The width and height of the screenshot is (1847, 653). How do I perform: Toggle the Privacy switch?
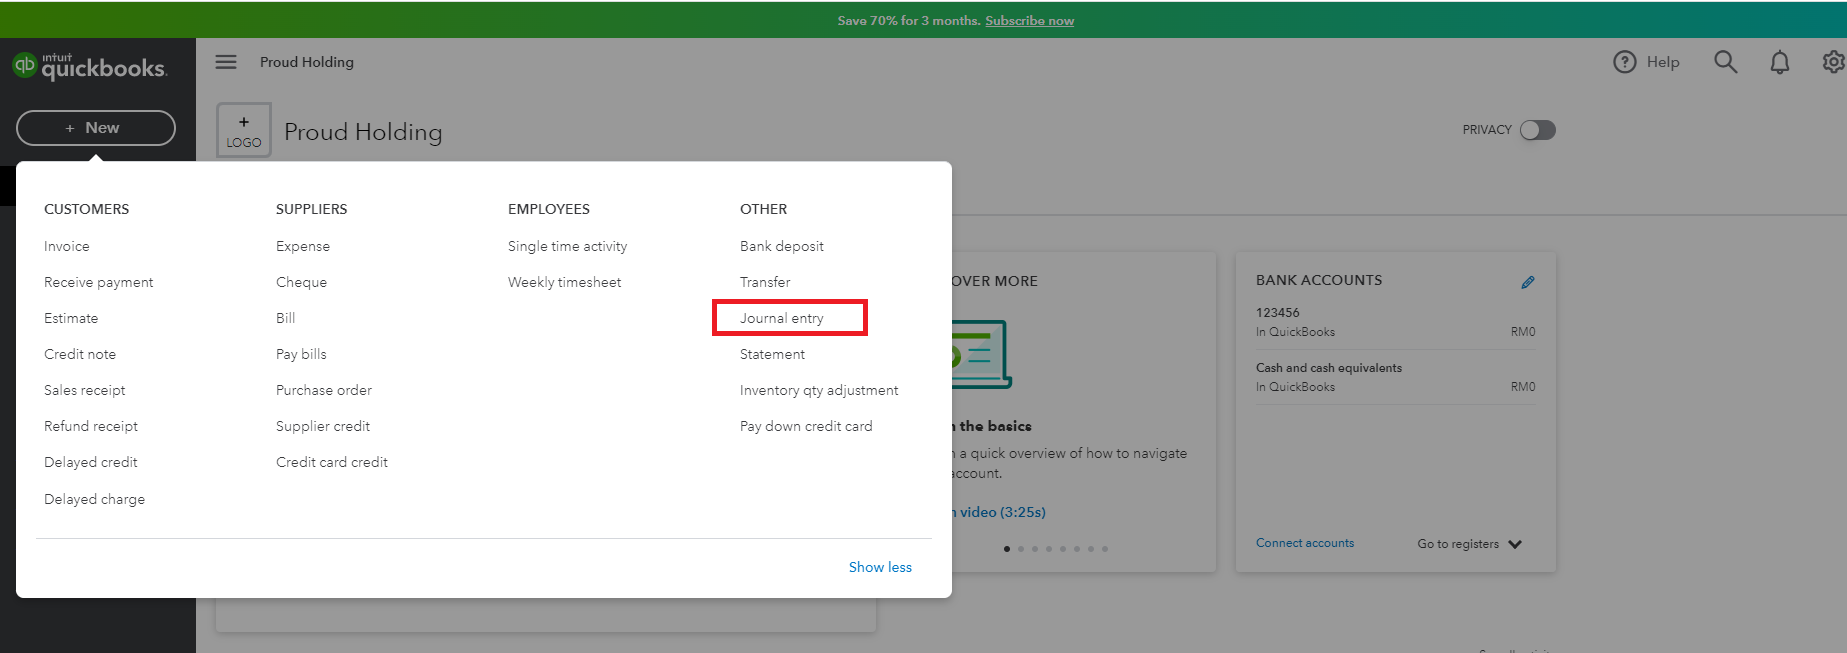1537,130
